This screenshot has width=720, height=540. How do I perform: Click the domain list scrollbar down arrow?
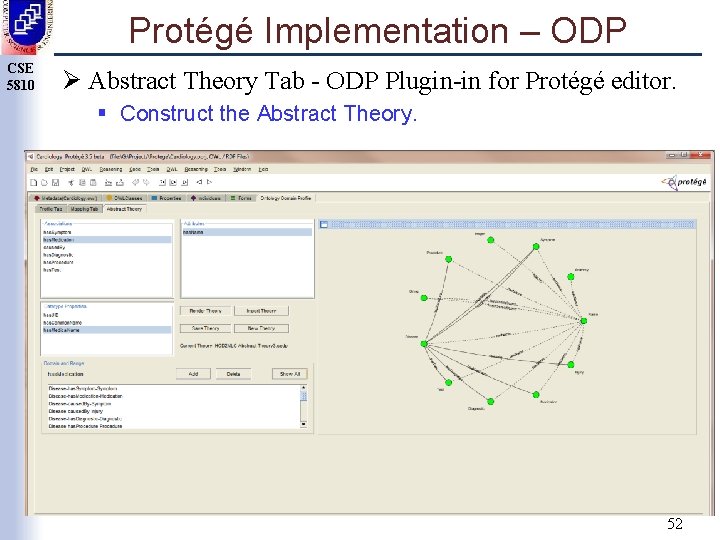point(304,425)
